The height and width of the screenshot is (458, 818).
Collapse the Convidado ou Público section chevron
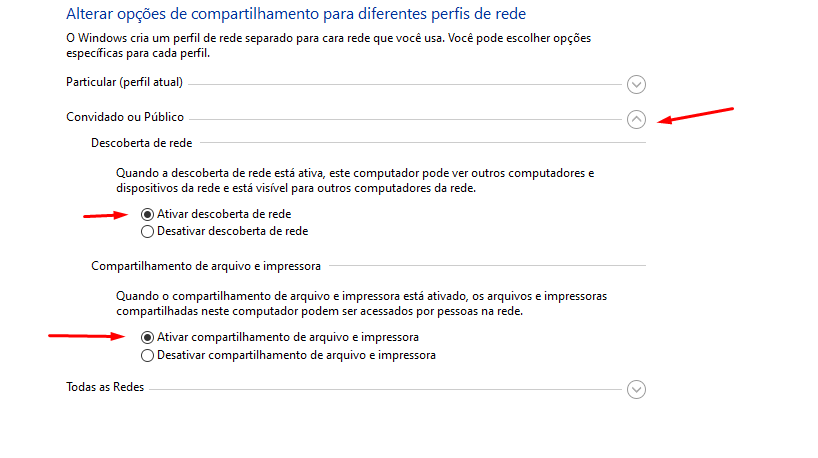tap(636, 119)
